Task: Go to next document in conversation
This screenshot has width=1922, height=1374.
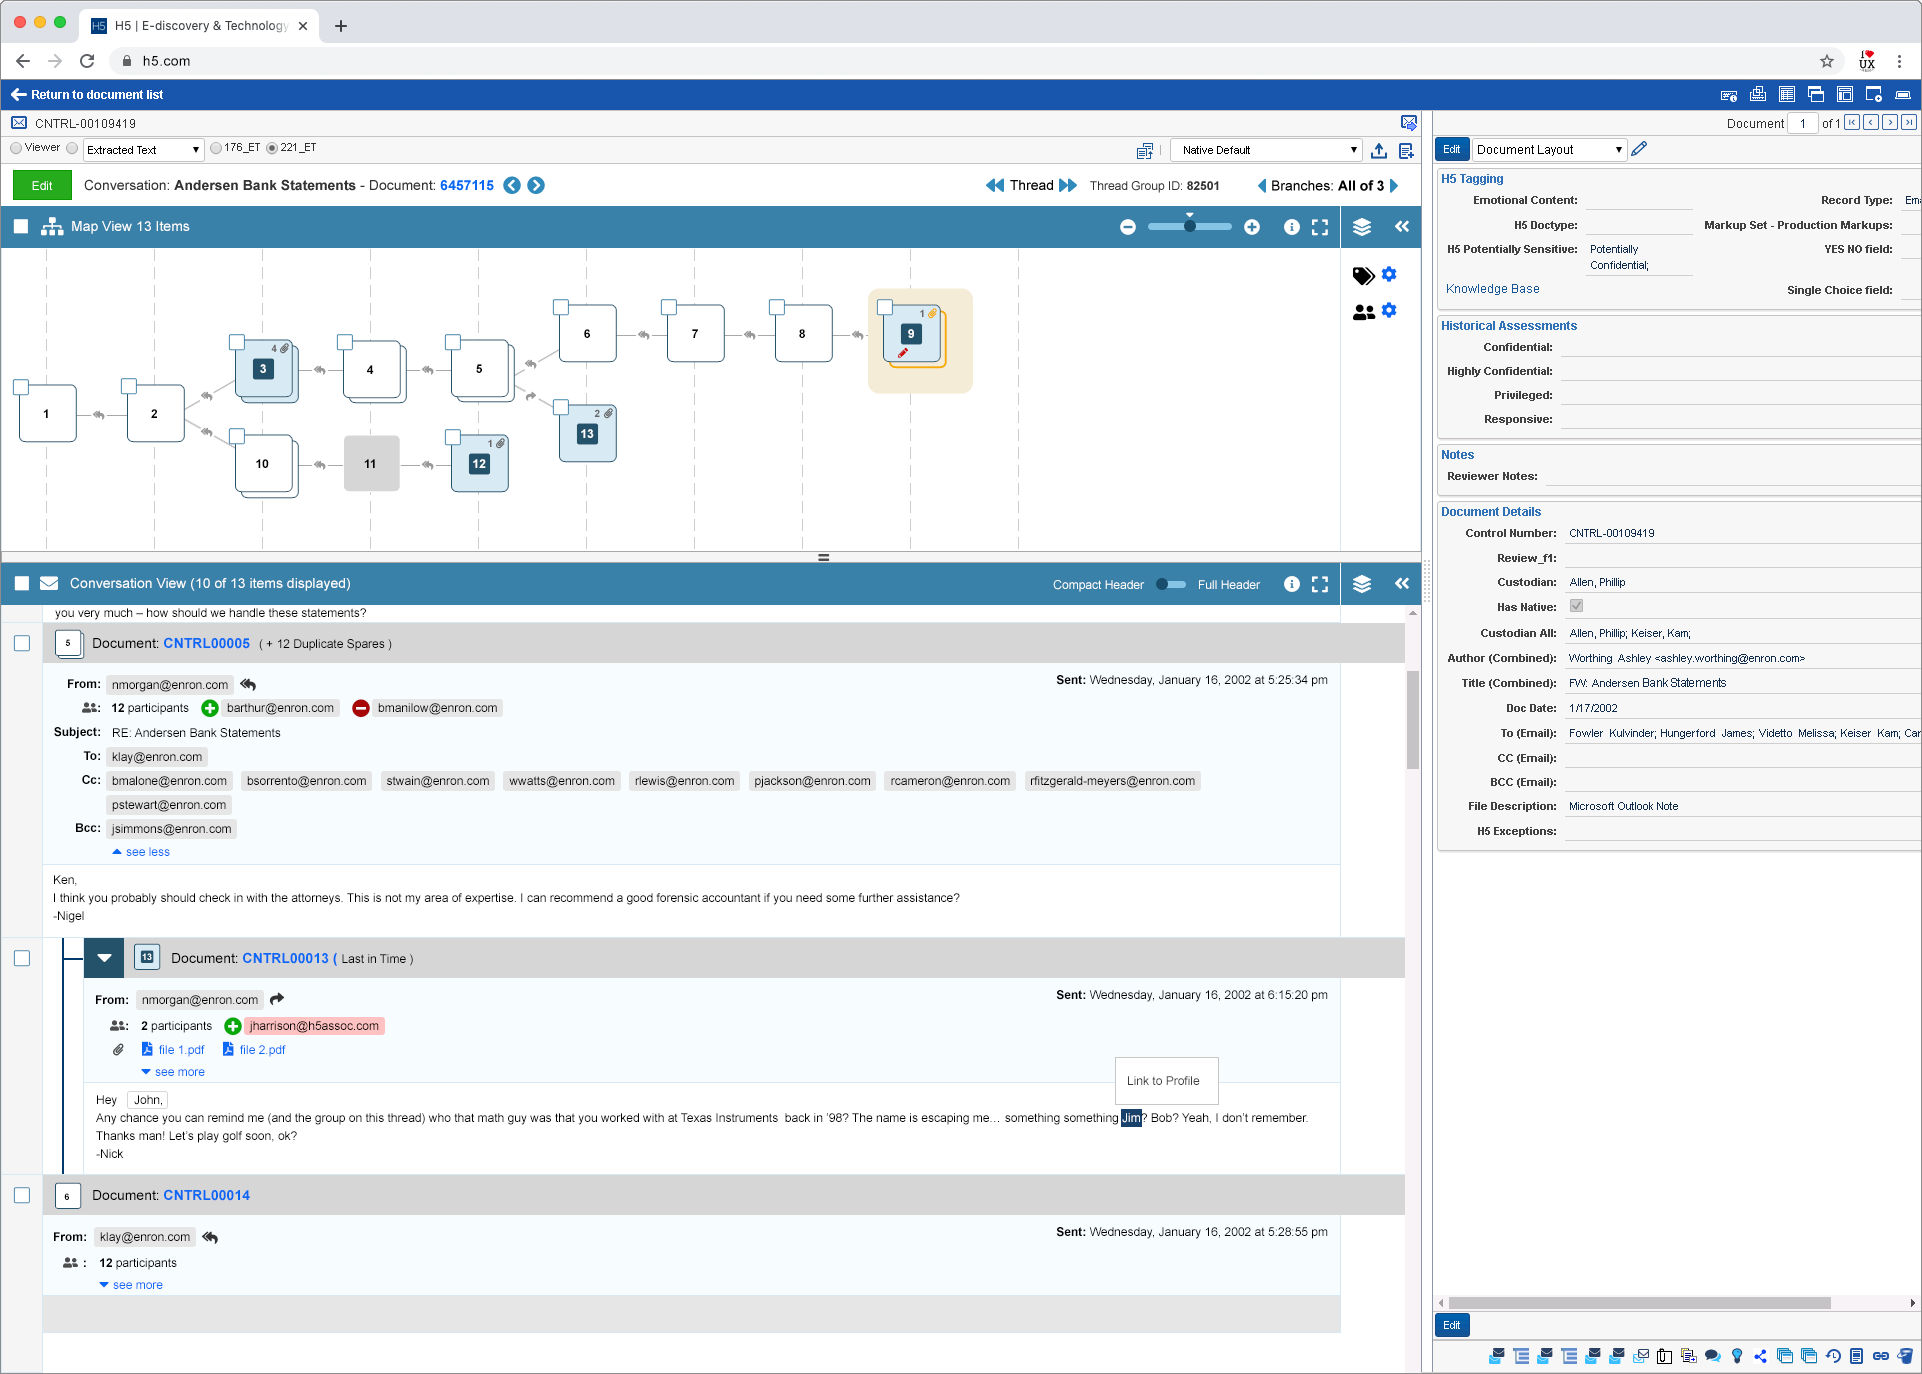Action: click(536, 185)
